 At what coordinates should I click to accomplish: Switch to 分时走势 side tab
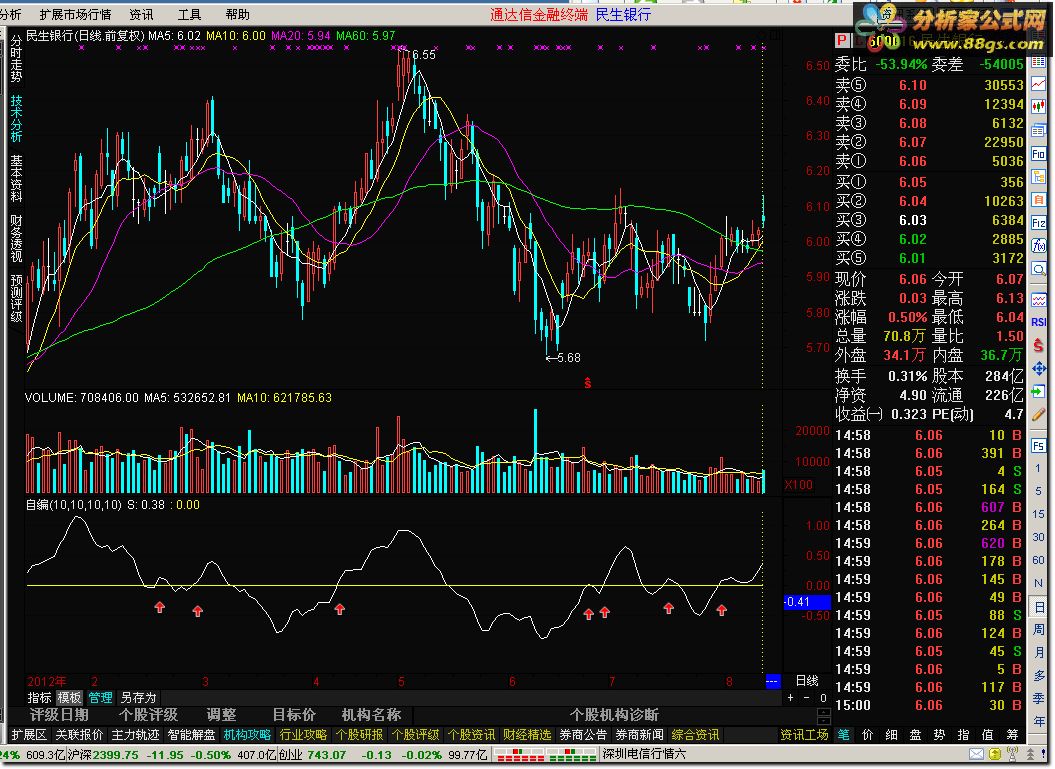pos(16,59)
